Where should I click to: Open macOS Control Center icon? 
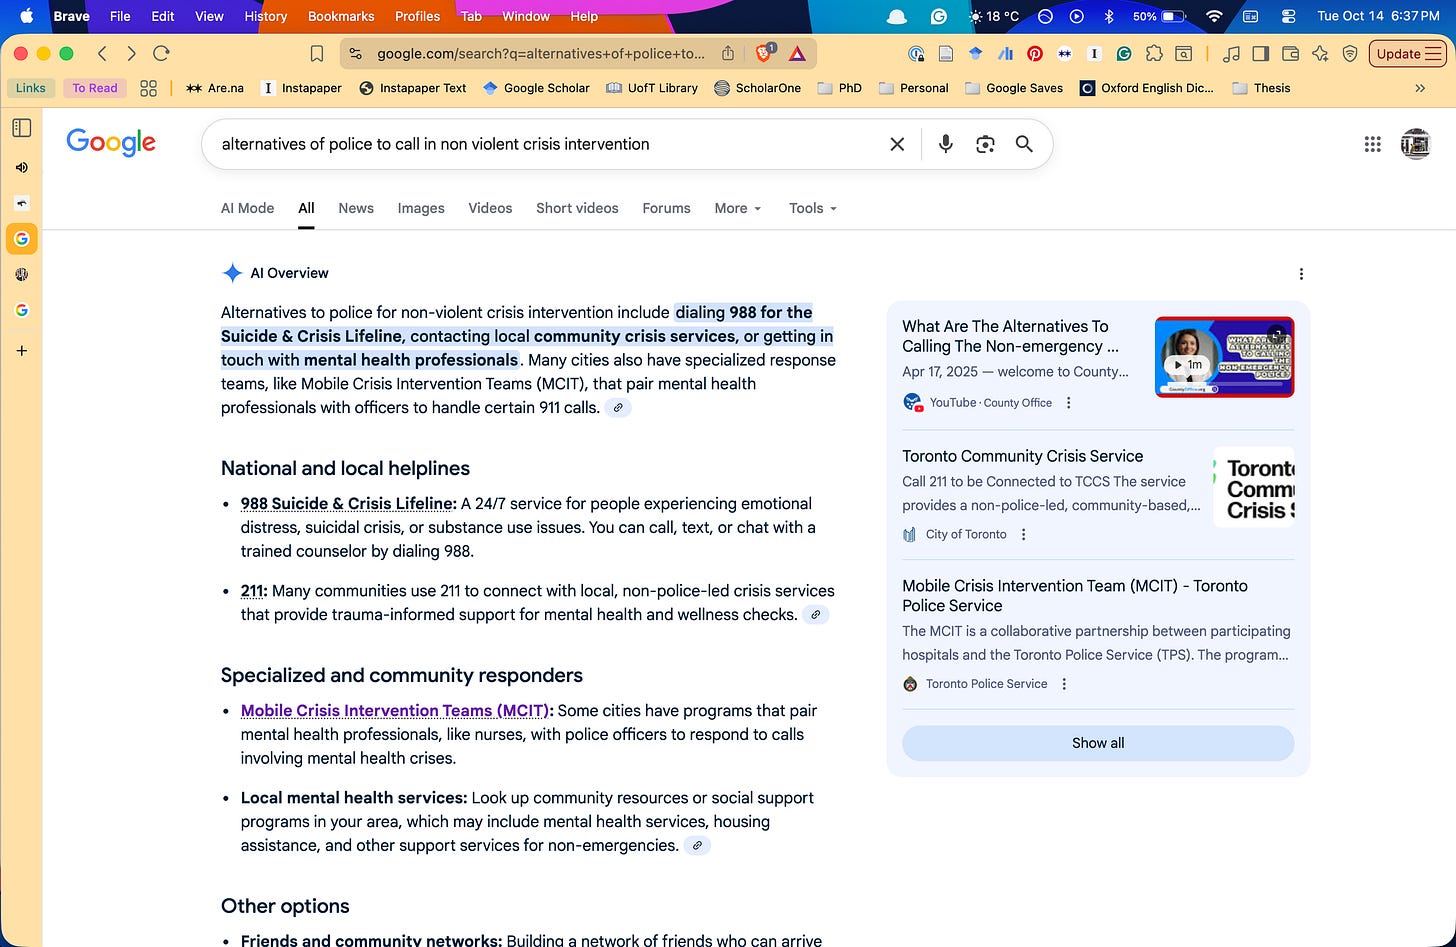tap(1288, 16)
